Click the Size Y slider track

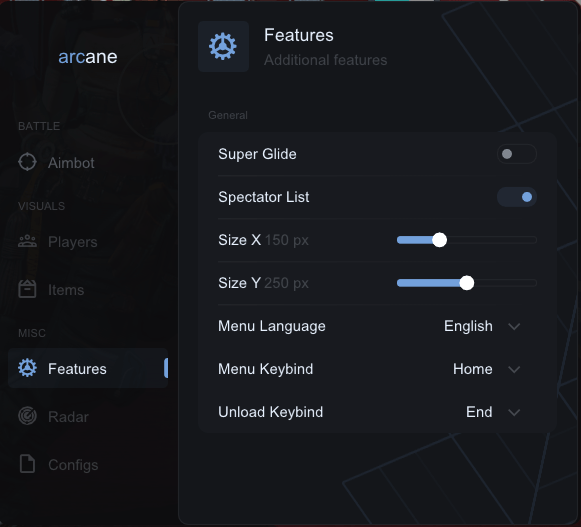click(467, 283)
